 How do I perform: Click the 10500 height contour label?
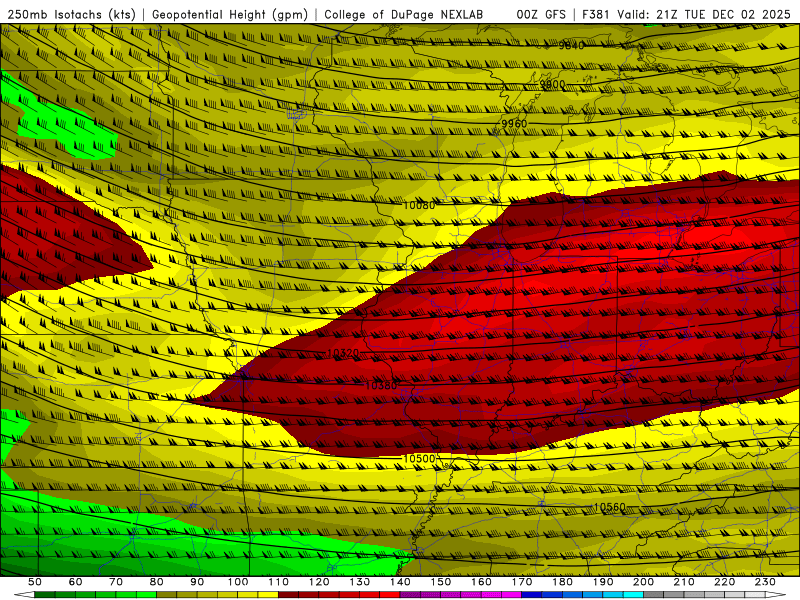click(x=419, y=459)
